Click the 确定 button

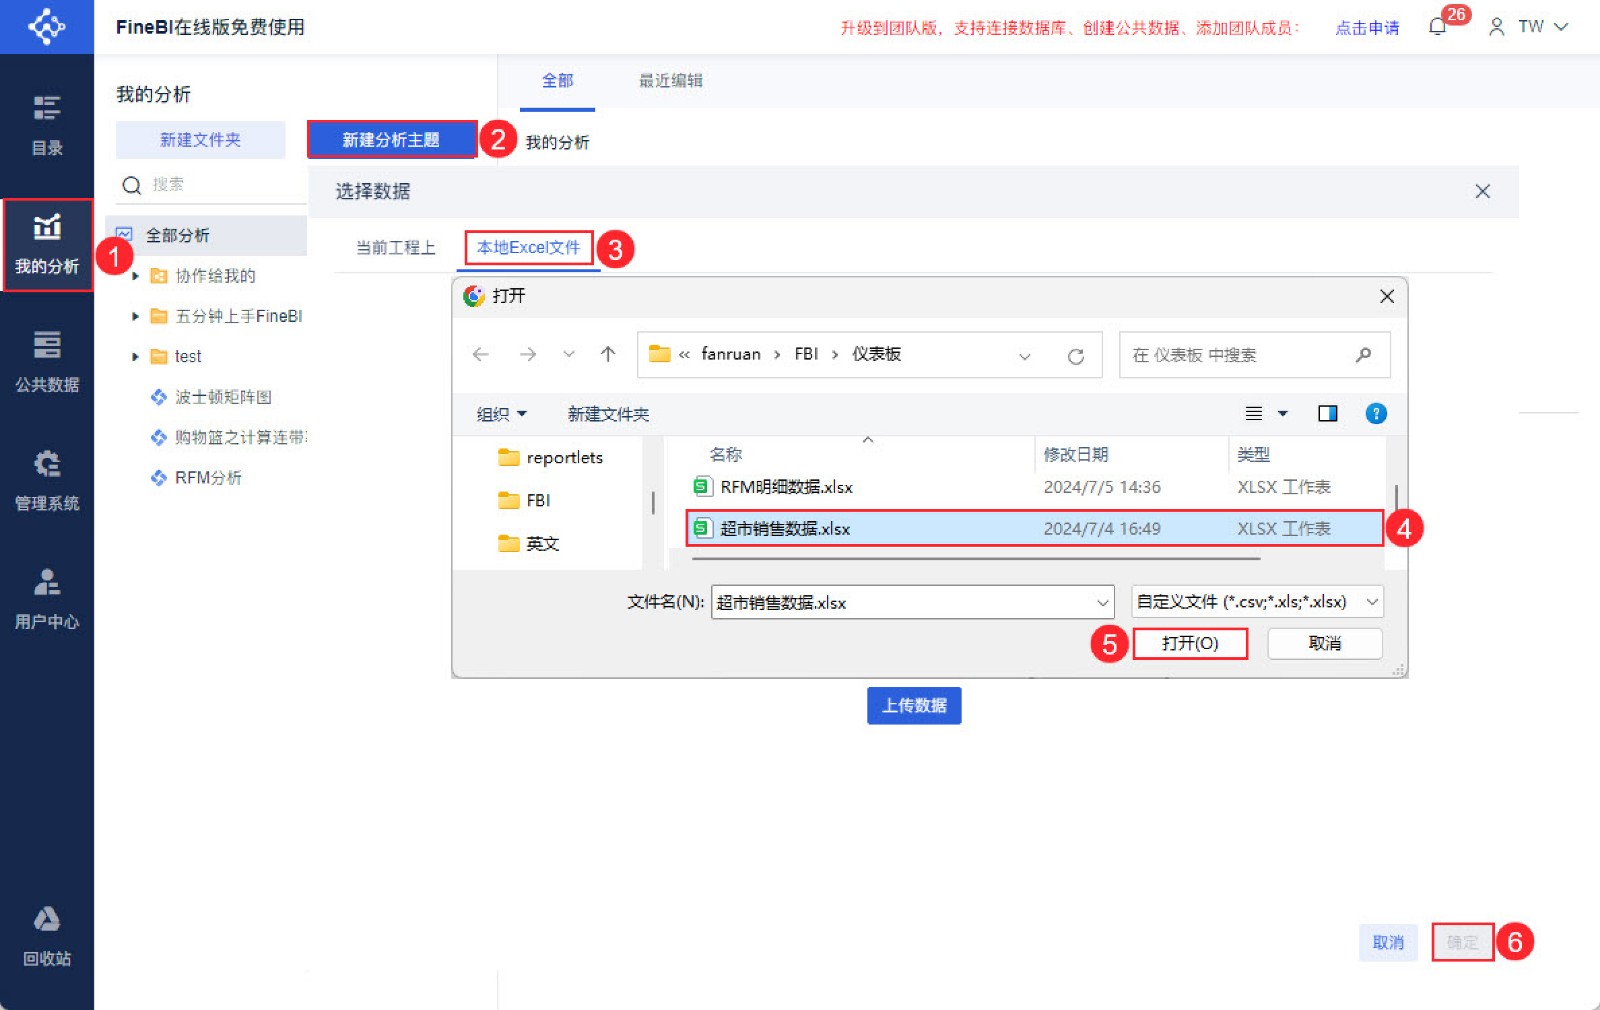(1462, 942)
